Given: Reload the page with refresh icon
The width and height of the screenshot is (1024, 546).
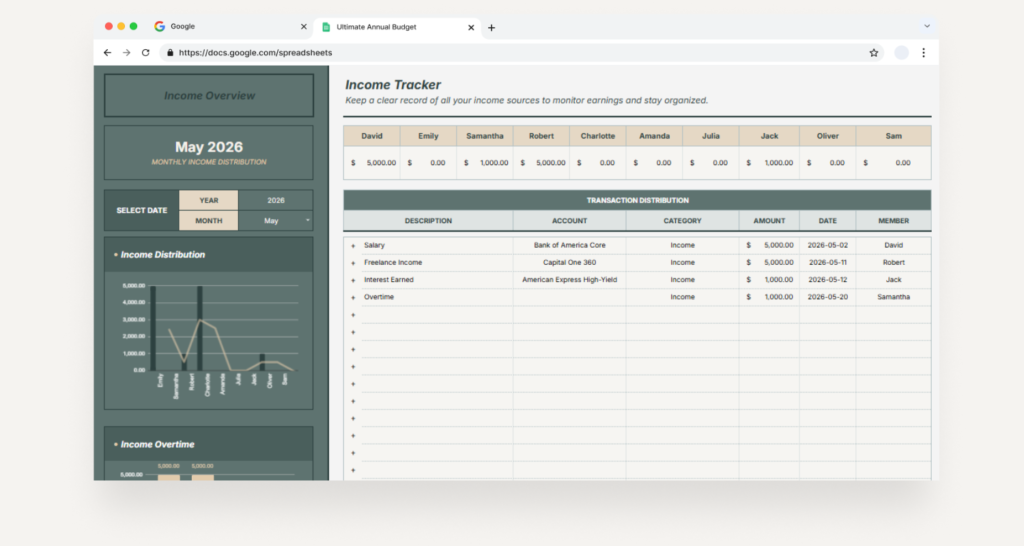Looking at the screenshot, I should [x=146, y=53].
